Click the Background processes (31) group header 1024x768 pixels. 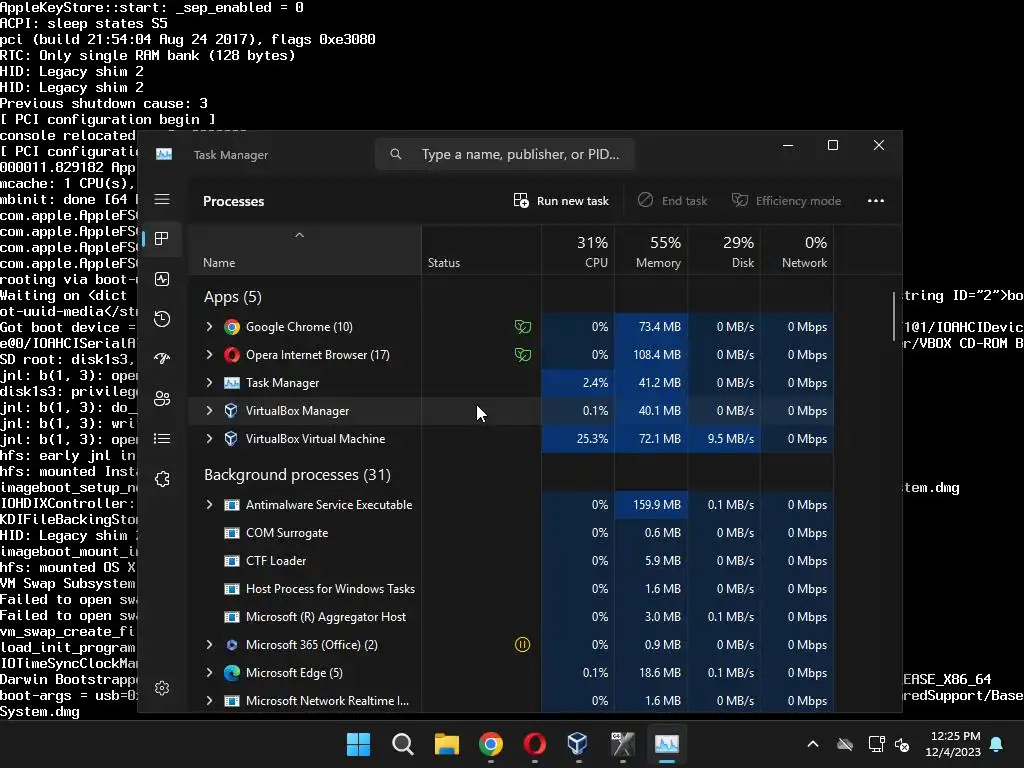pyautogui.click(x=297, y=475)
